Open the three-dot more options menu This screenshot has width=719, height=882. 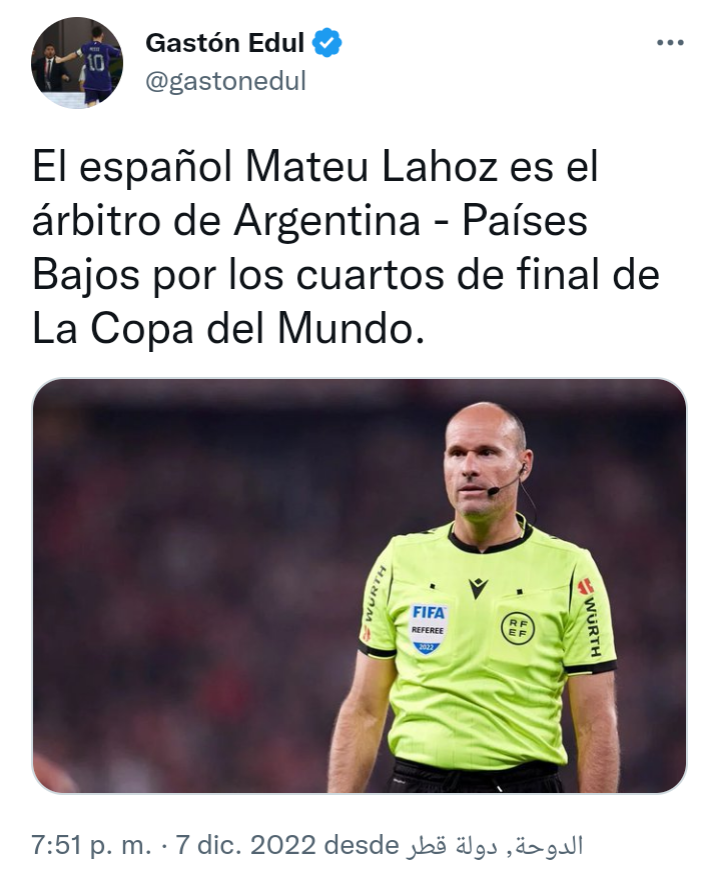(x=671, y=43)
